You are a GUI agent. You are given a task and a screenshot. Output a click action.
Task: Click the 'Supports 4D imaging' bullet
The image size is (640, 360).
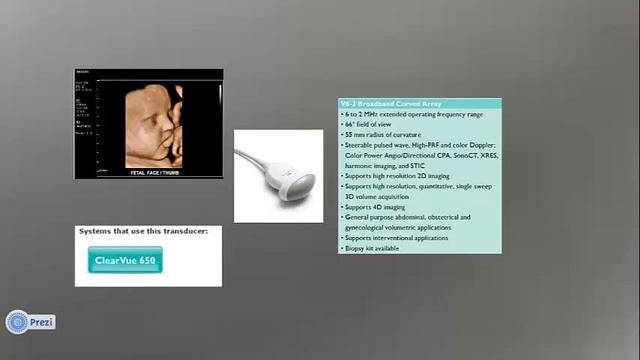[x=375, y=207]
